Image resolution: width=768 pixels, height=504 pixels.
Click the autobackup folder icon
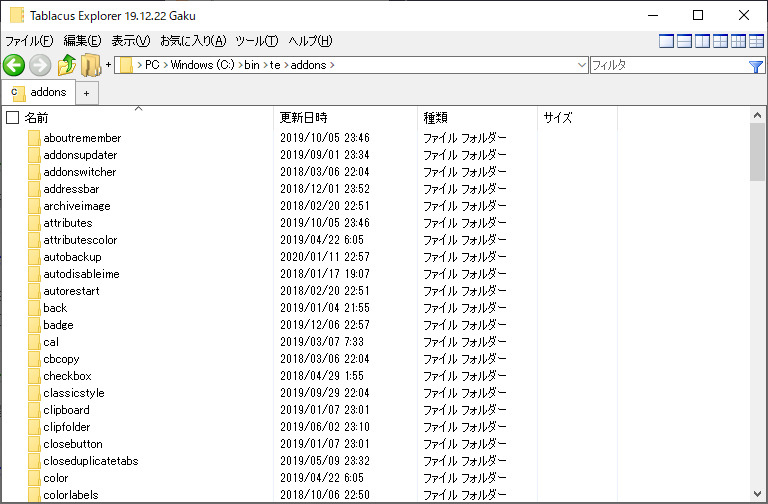pos(34,257)
